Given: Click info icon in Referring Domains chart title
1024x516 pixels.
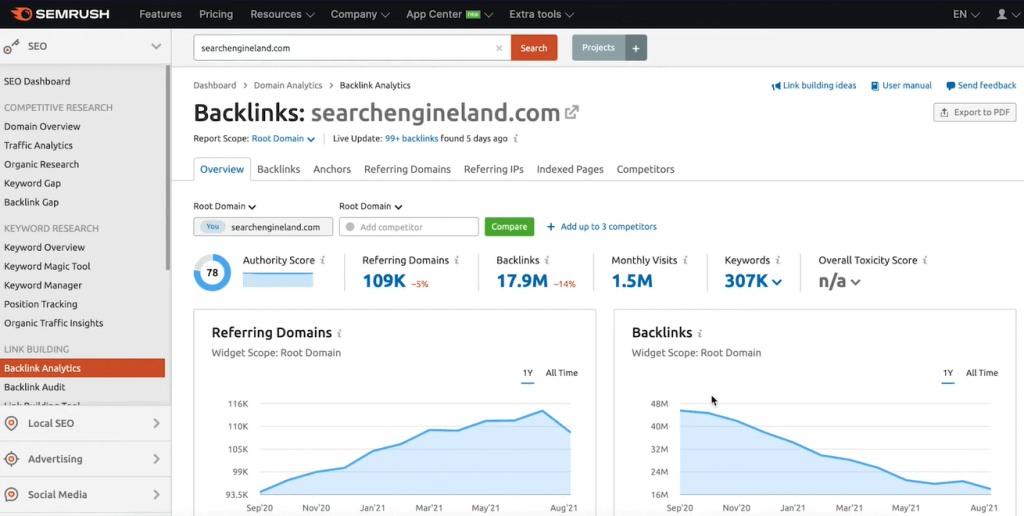Looking at the screenshot, I should coord(339,333).
